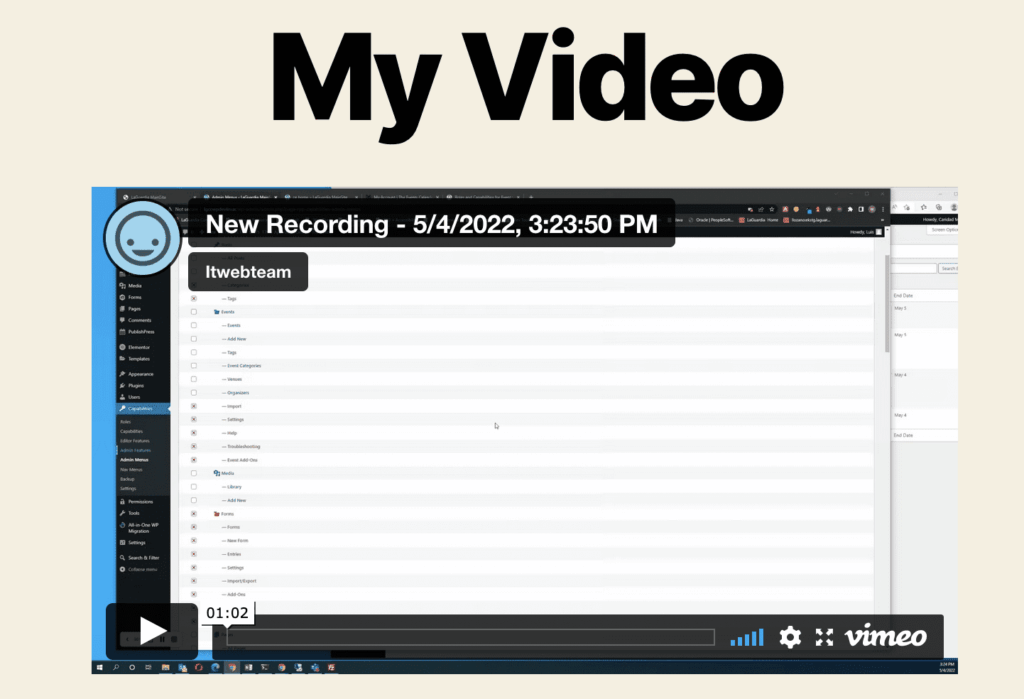Click the Pages icon in video sidebar
The height and width of the screenshot is (699, 1024).
pos(122,308)
